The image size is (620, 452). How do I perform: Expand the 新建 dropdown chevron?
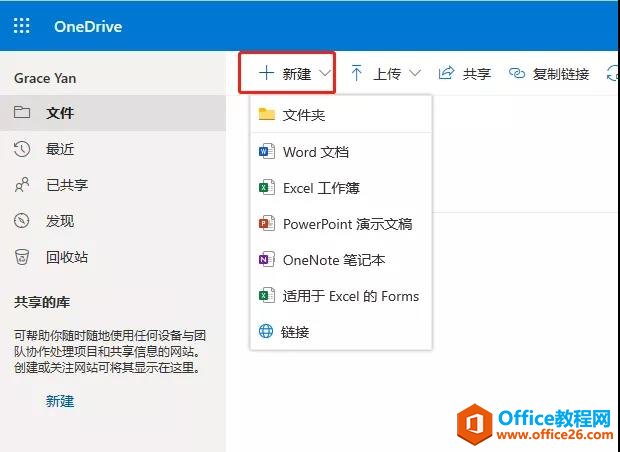click(325, 73)
